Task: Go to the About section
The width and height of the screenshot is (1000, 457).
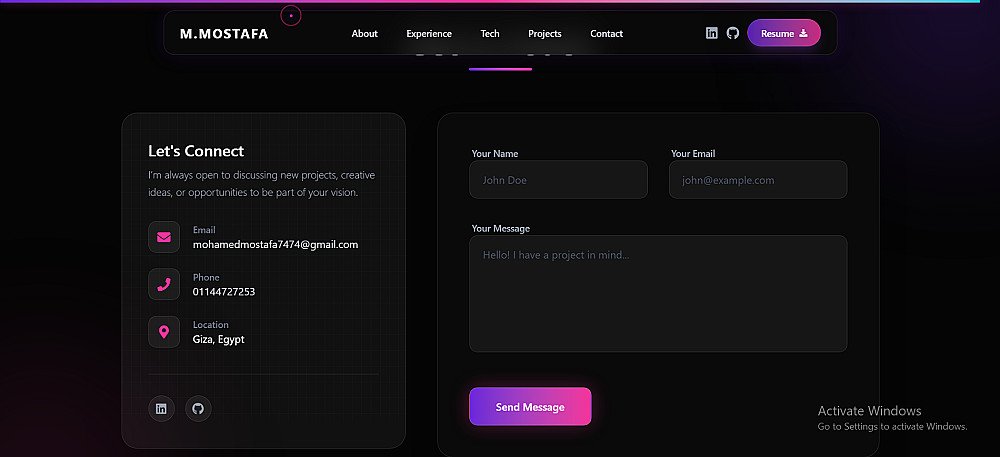Action: (x=365, y=34)
